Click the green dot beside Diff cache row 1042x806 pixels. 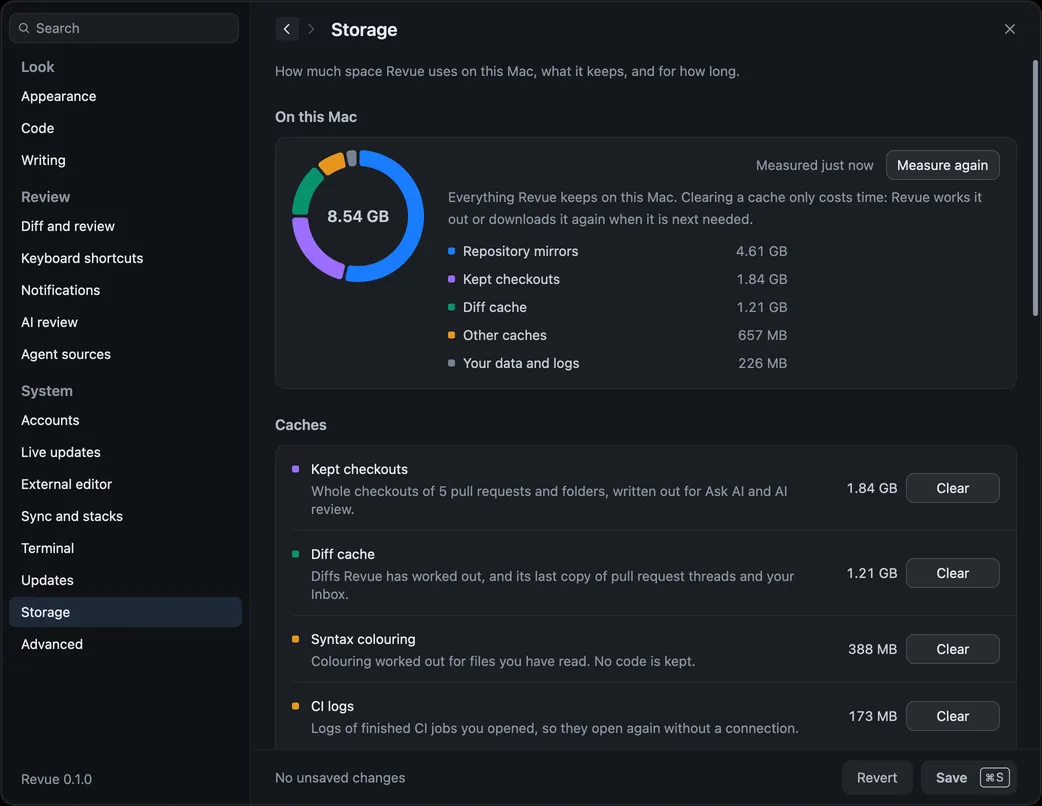coord(295,554)
